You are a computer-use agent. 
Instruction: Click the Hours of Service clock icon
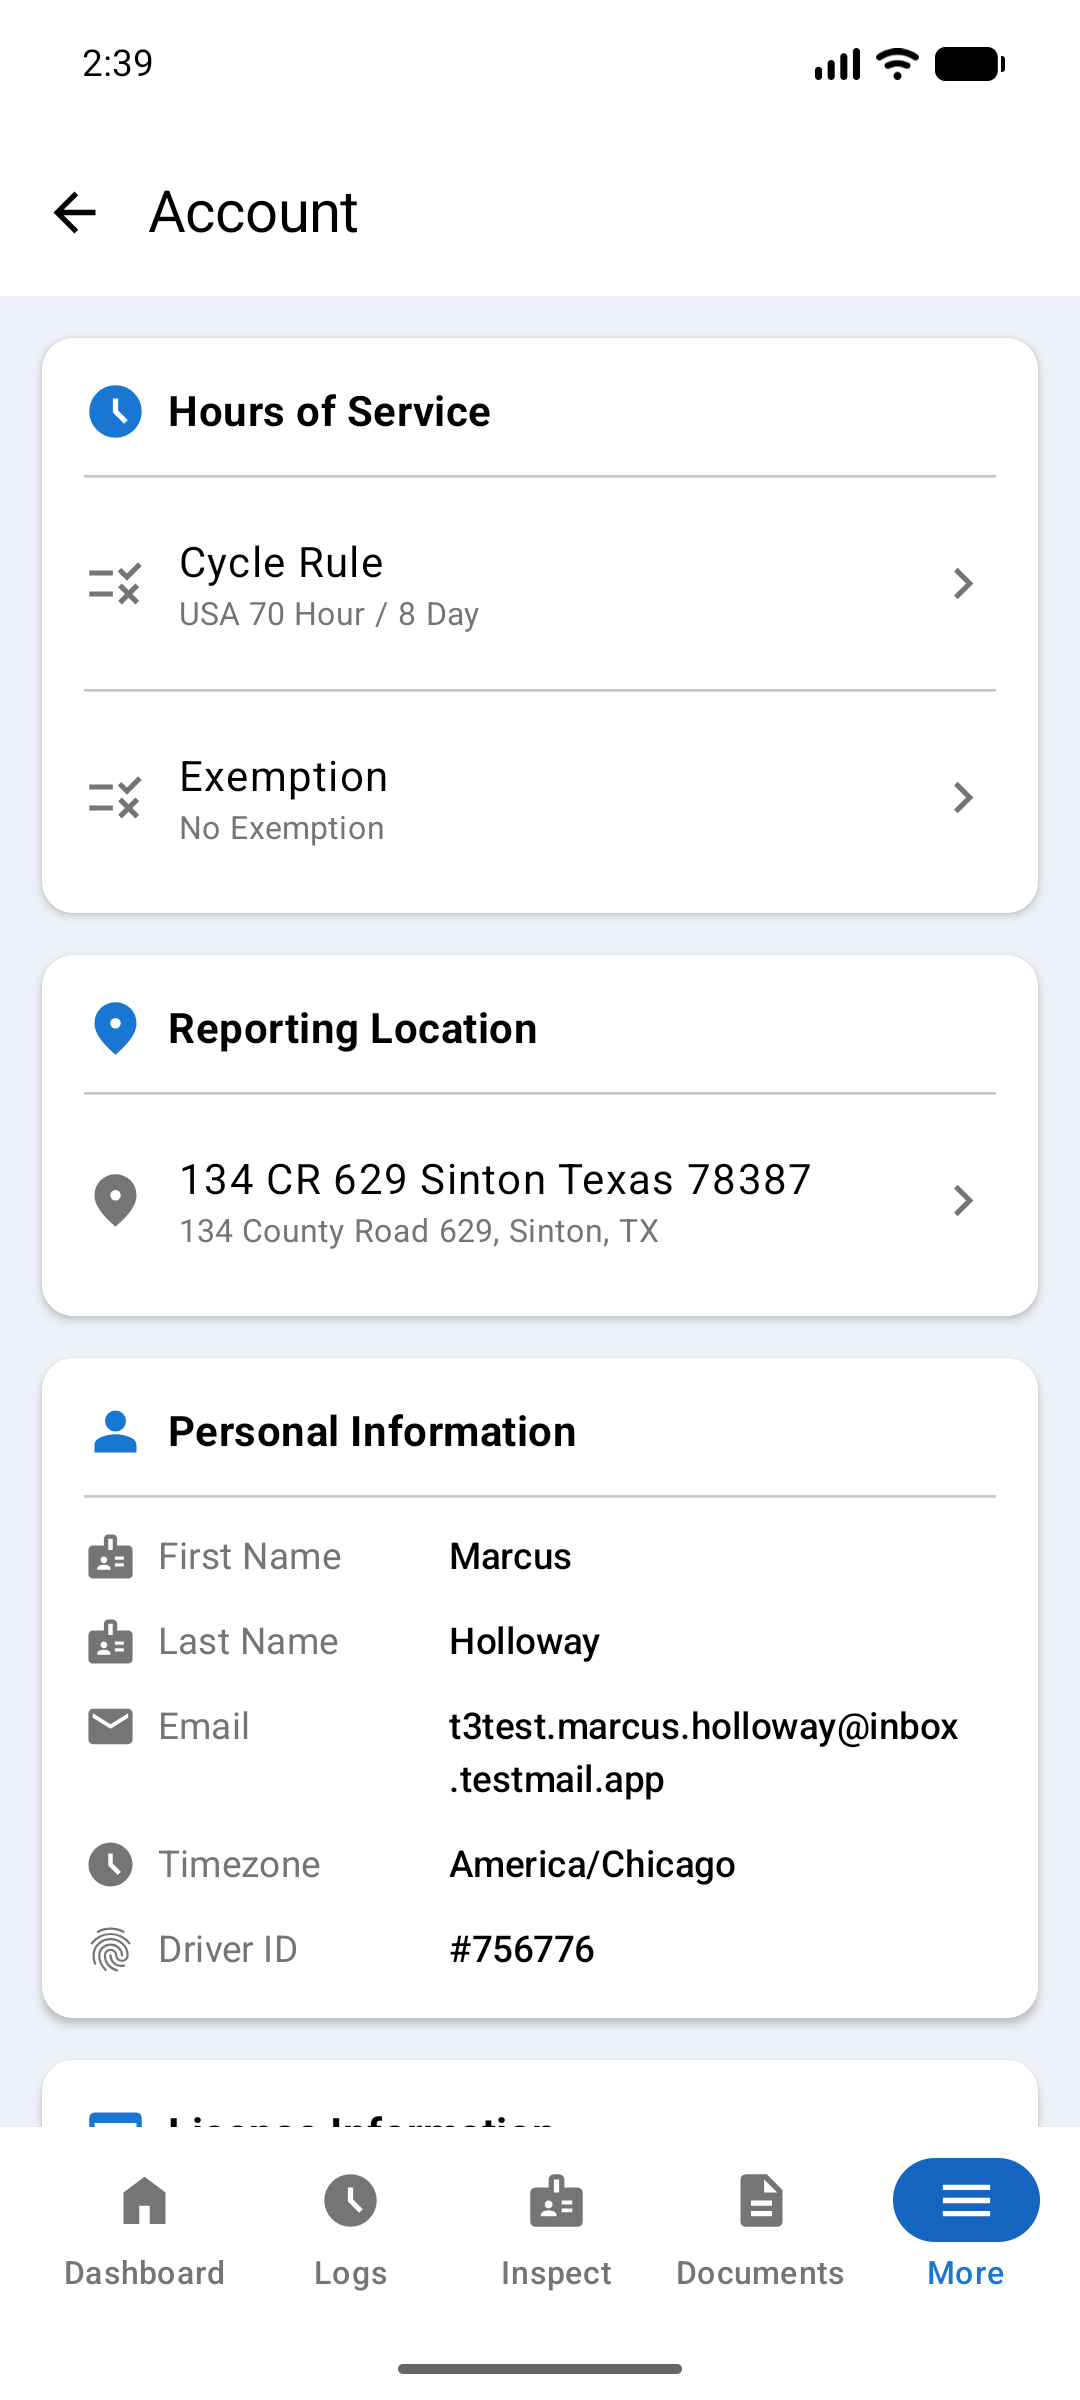pyautogui.click(x=115, y=411)
